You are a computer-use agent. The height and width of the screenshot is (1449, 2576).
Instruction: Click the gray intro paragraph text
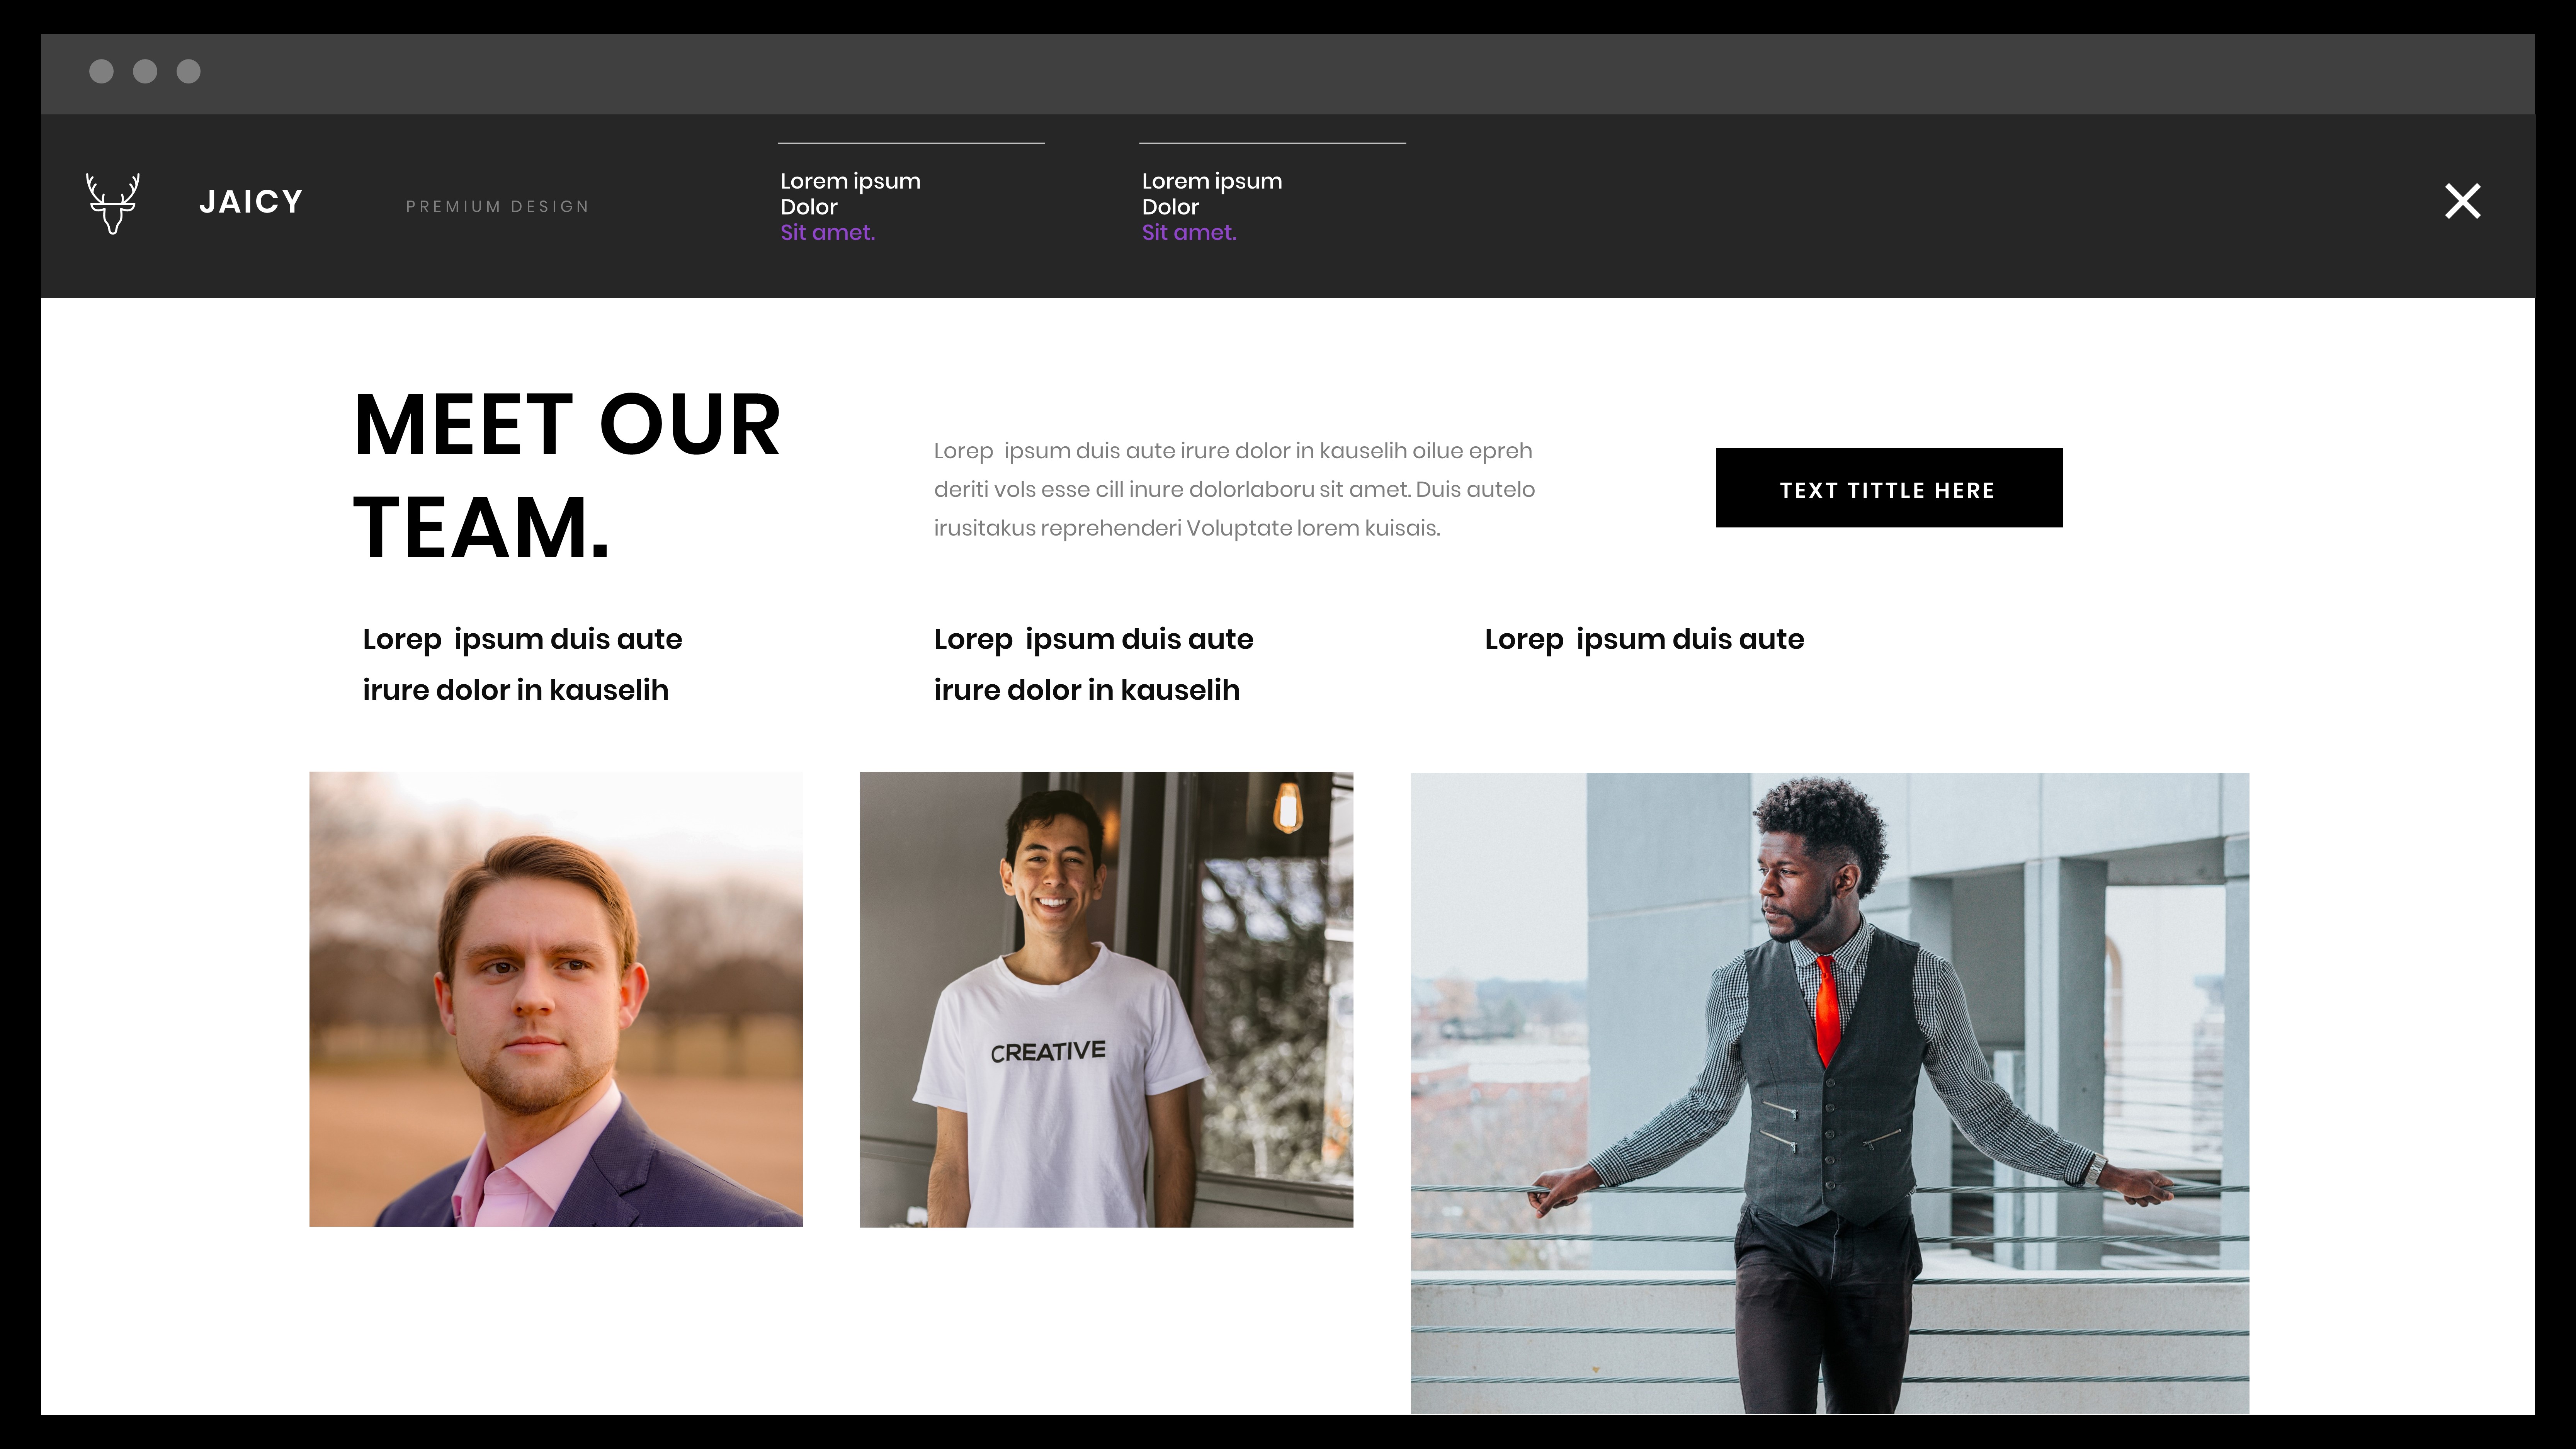[1234, 489]
